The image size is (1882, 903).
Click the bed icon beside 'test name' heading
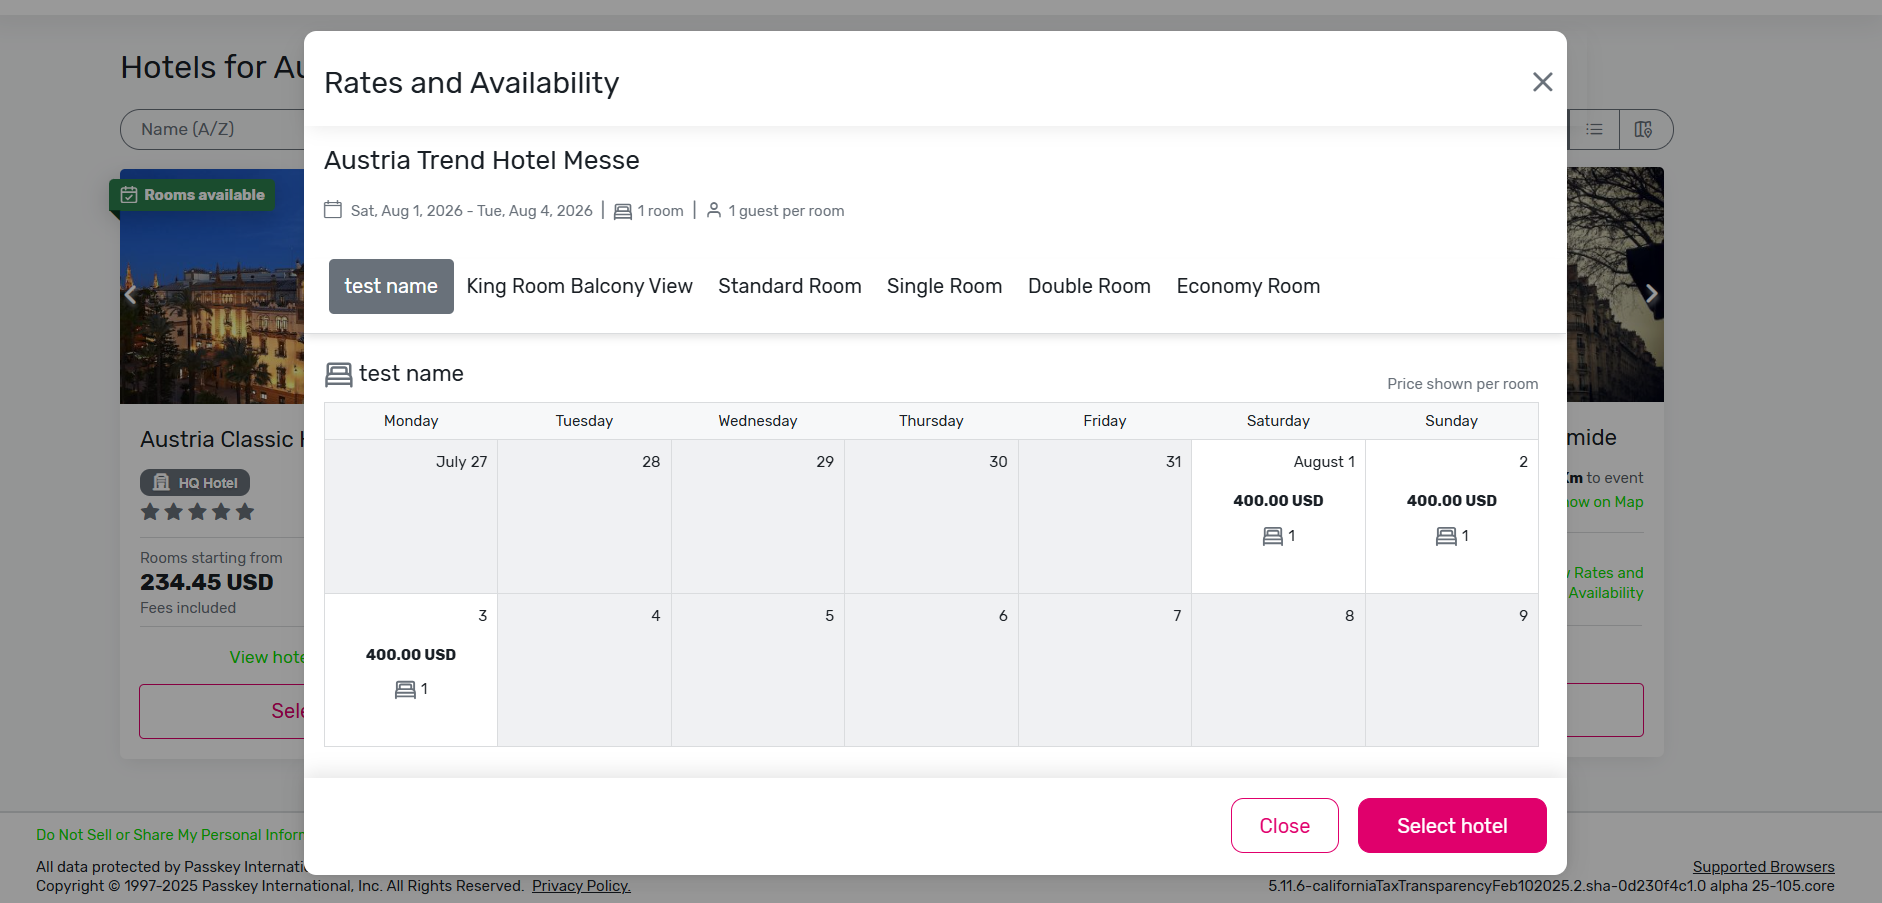339,374
